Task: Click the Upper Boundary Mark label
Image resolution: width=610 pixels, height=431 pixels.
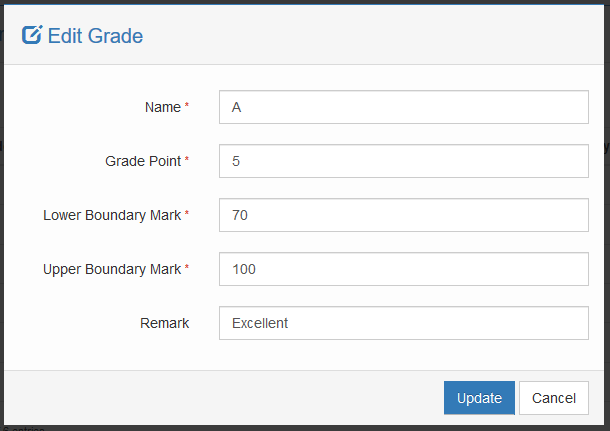Action: [112, 269]
